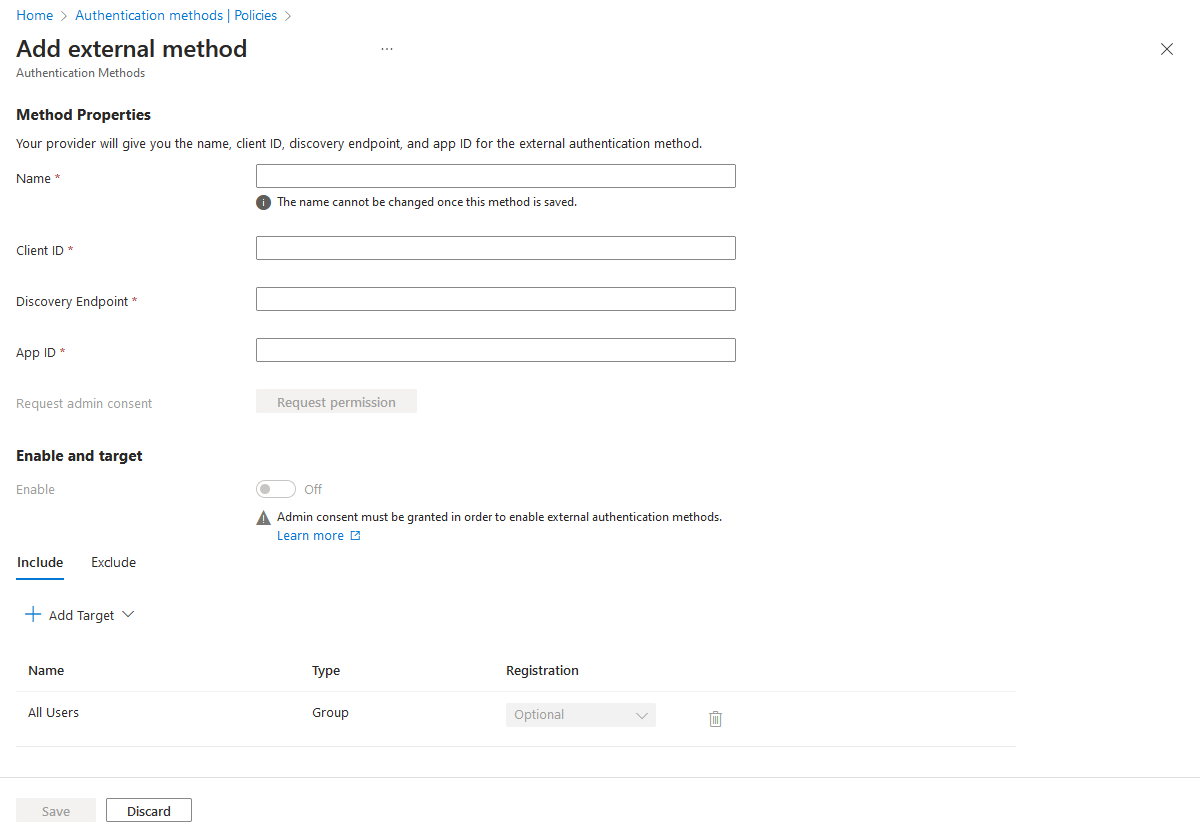Close the Add external method pane

(x=1166, y=49)
